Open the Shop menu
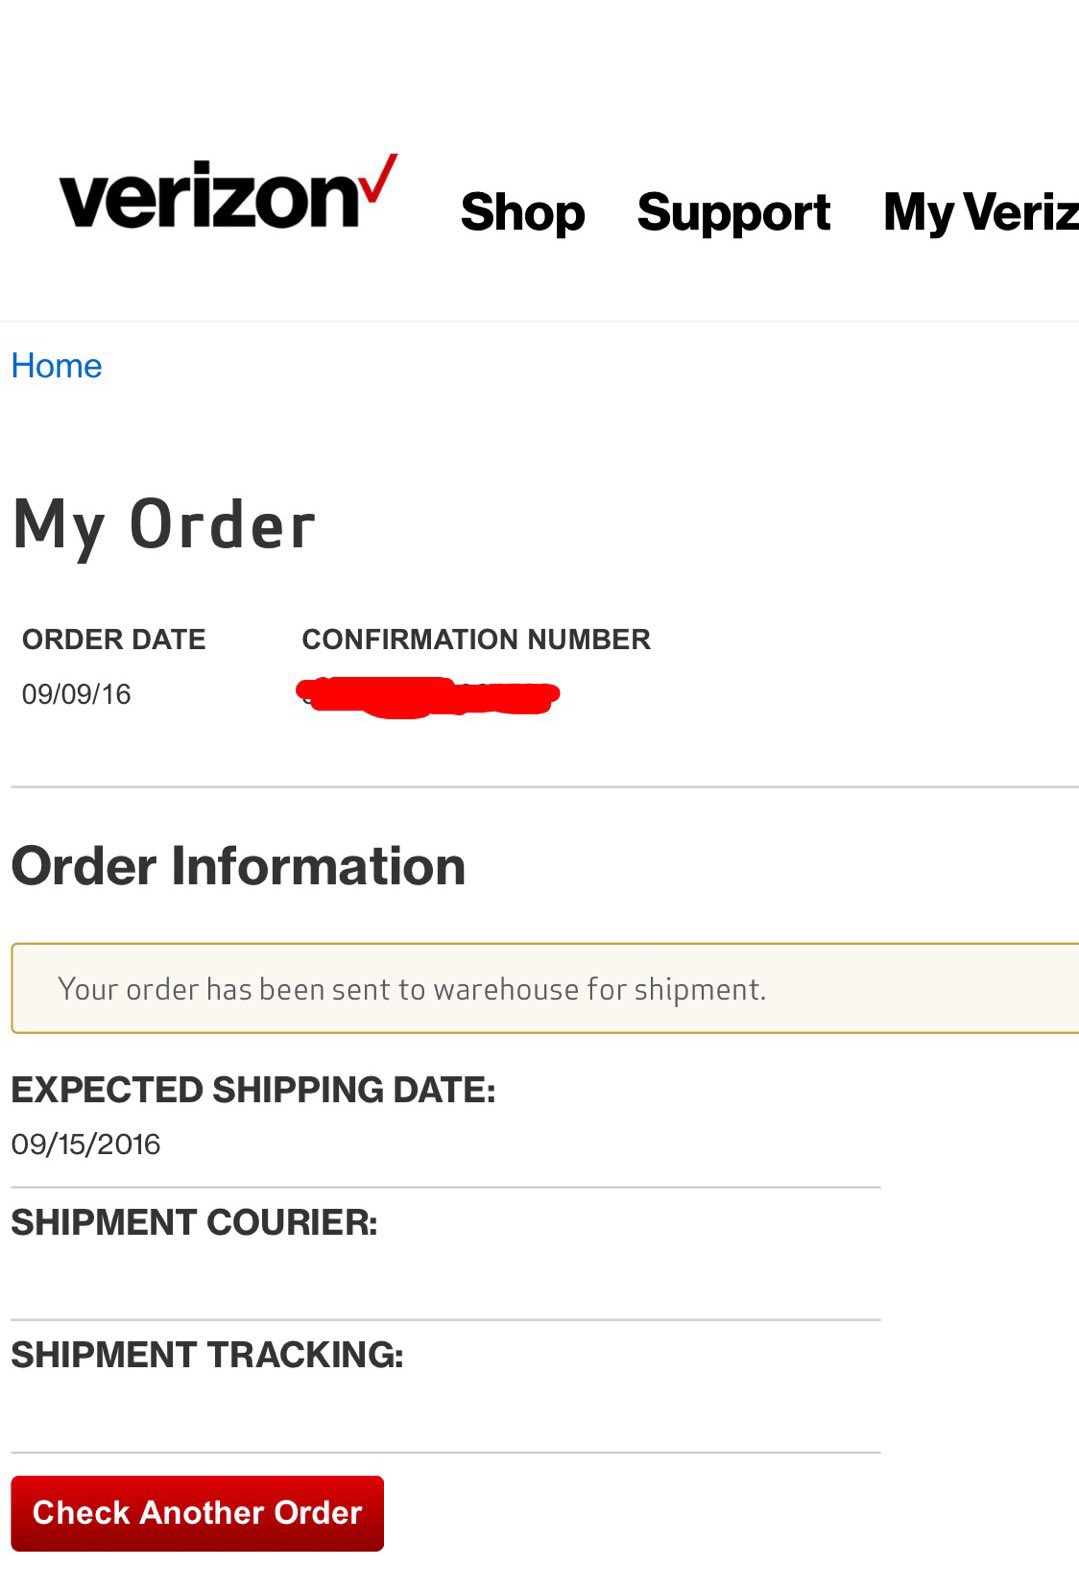Viewport: 1079px width, 1581px height. pyautogui.click(x=522, y=212)
